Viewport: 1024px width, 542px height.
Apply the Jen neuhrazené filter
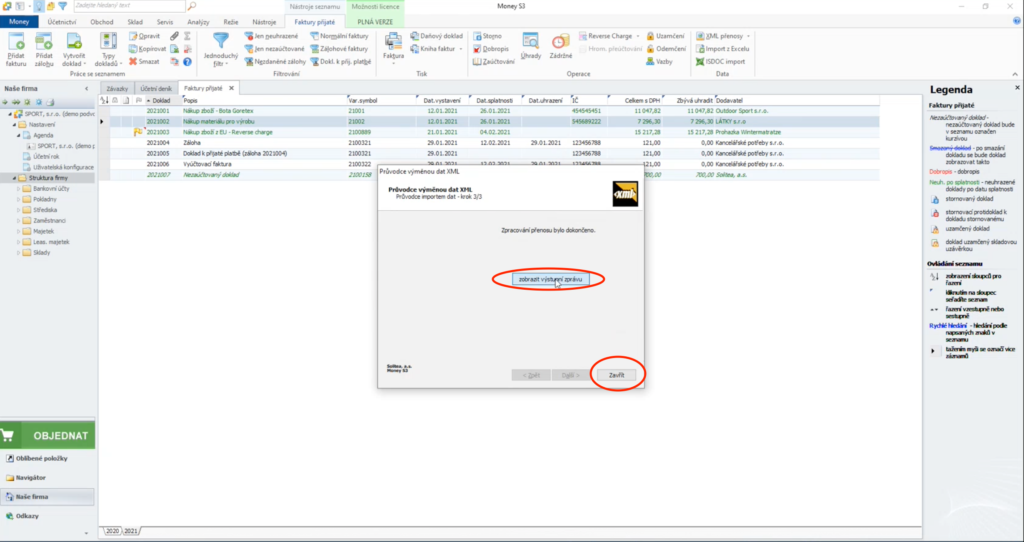(x=271, y=36)
